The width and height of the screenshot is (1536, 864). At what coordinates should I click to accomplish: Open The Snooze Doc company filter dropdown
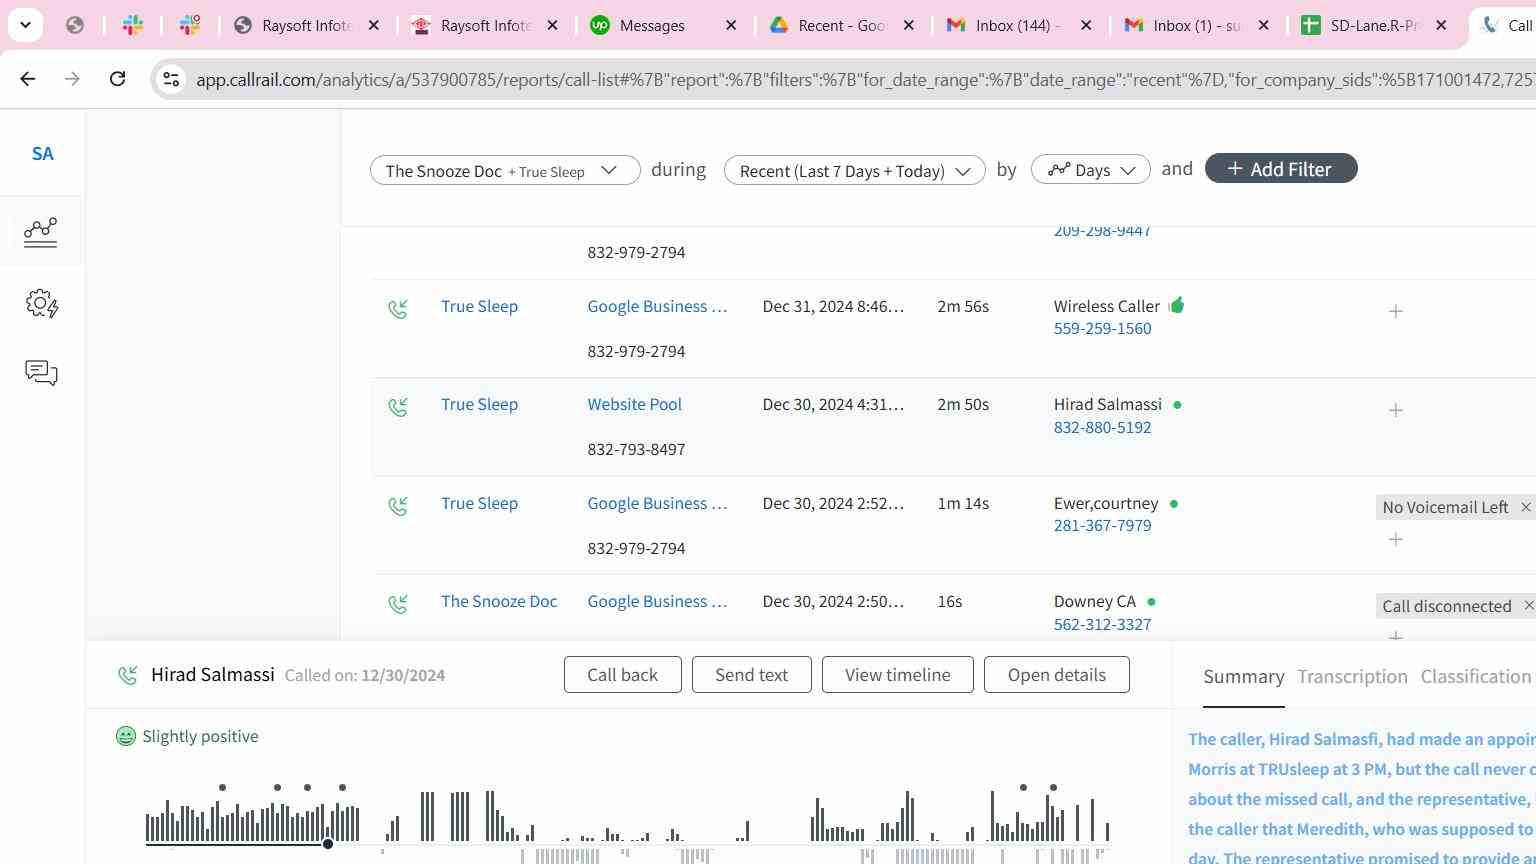[505, 170]
